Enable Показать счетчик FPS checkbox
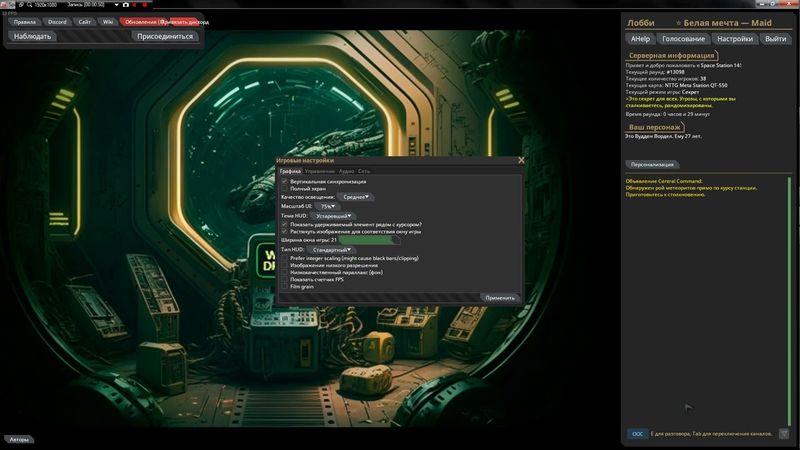Viewport: 800px width, 450px height. 285,279
